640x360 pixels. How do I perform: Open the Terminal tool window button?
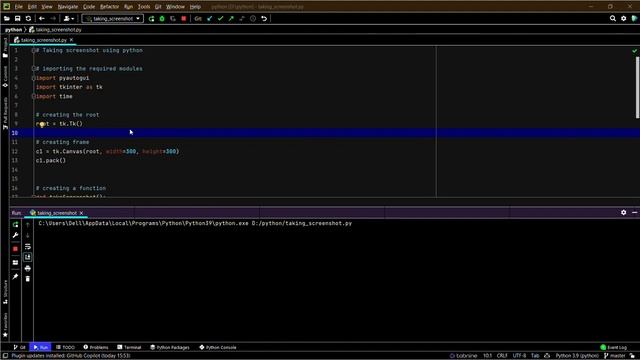point(129,347)
